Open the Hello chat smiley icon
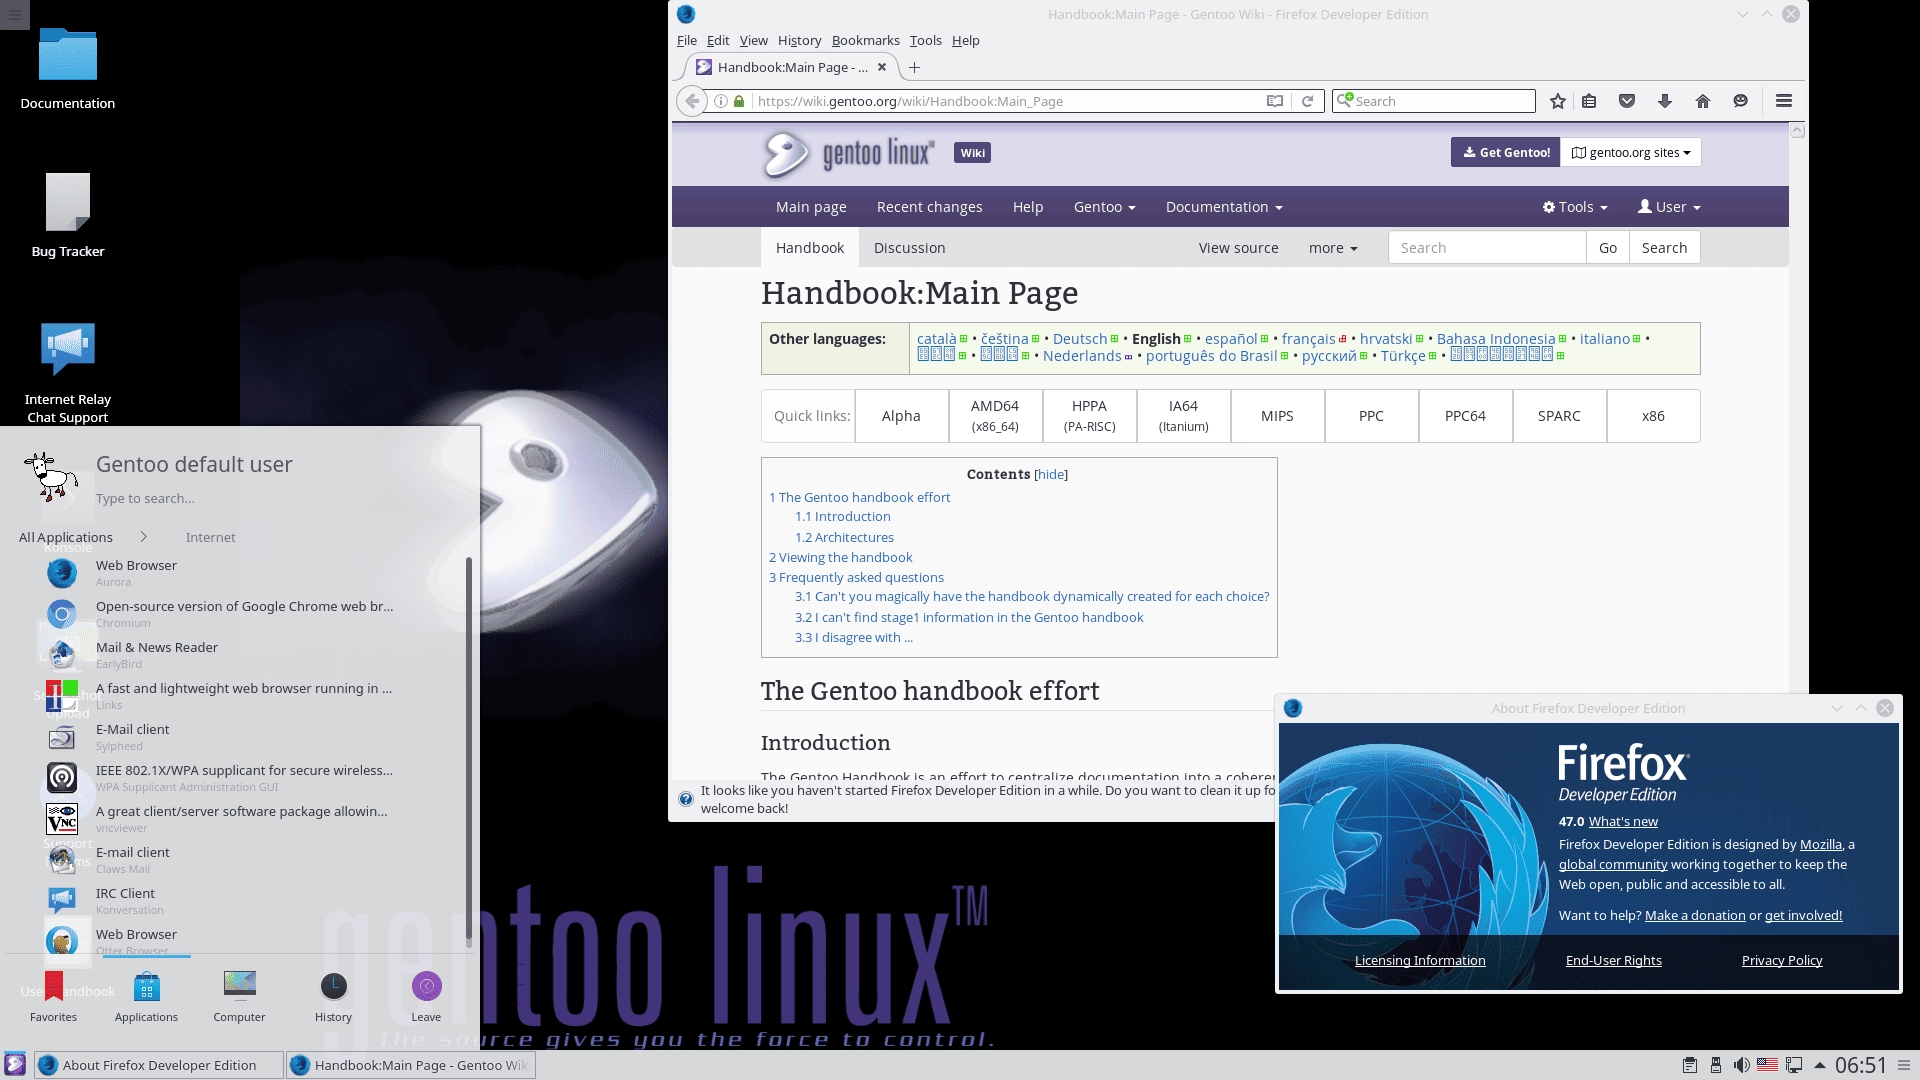Image resolution: width=1920 pixels, height=1080 pixels. [x=1740, y=101]
